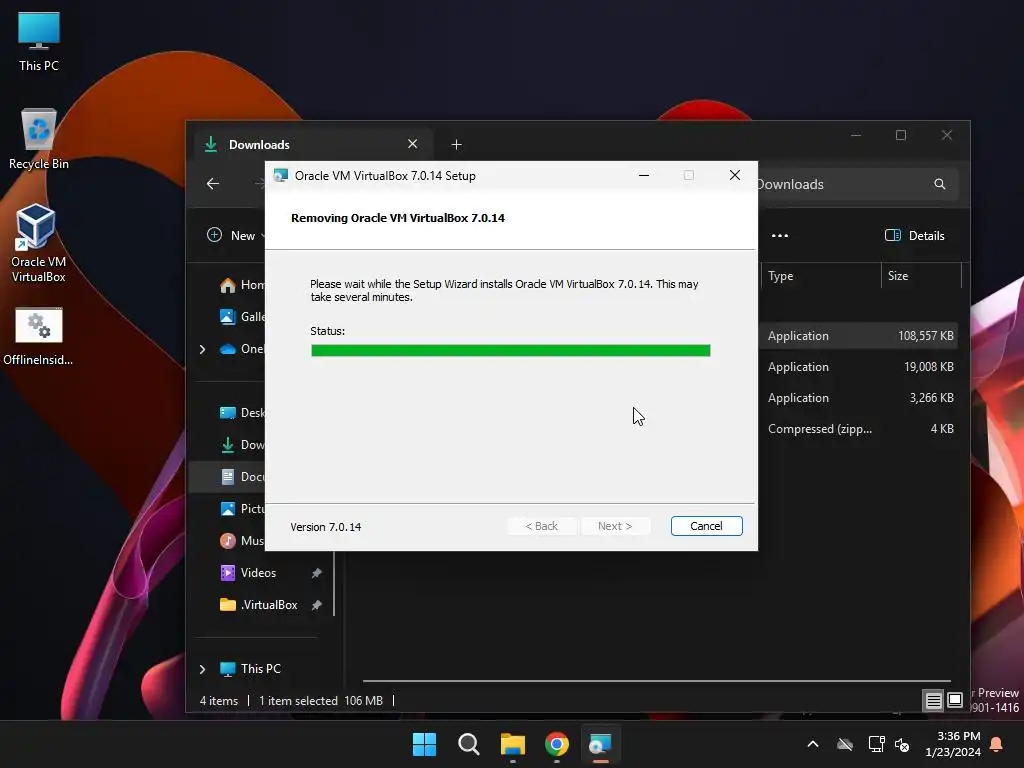
Task: Click search icon in Downloads search box
Action: [x=939, y=184]
